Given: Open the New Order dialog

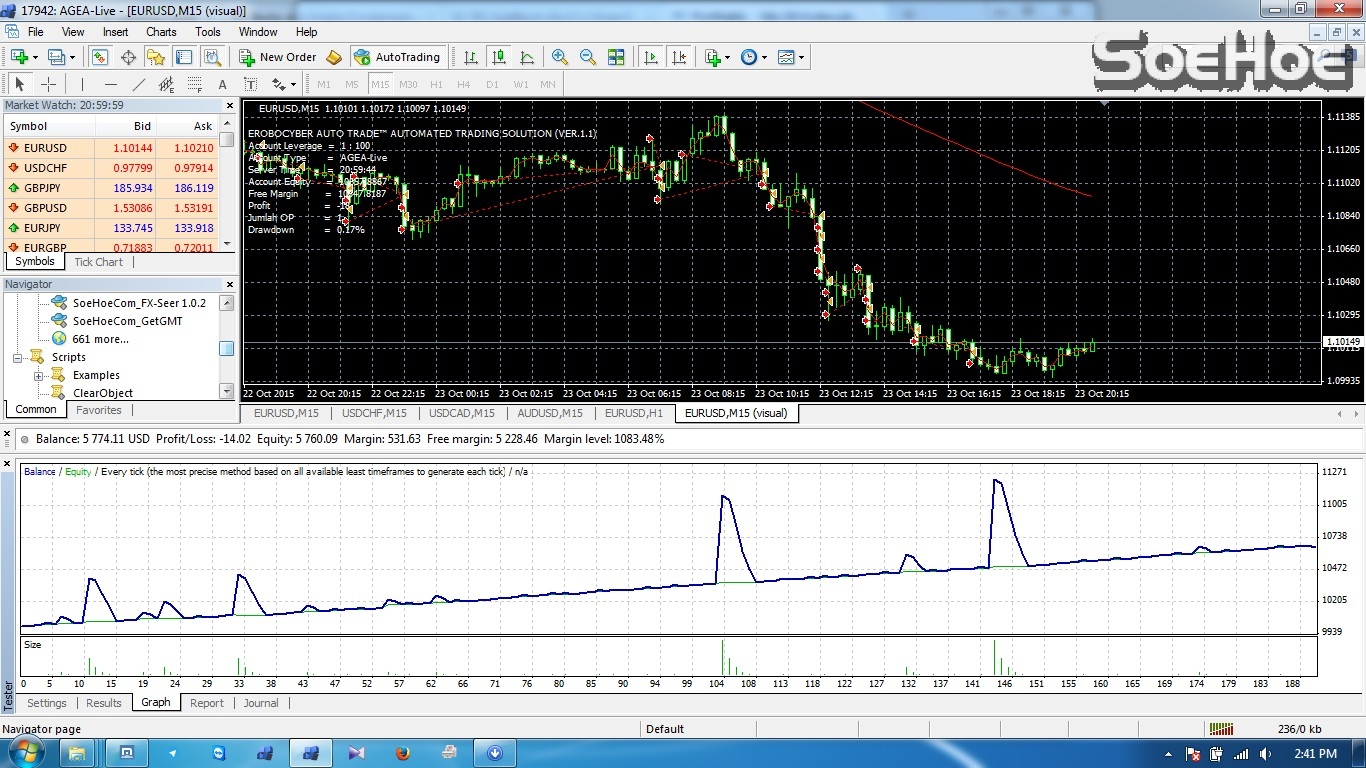Looking at the screenshot, I should (287, 57).
